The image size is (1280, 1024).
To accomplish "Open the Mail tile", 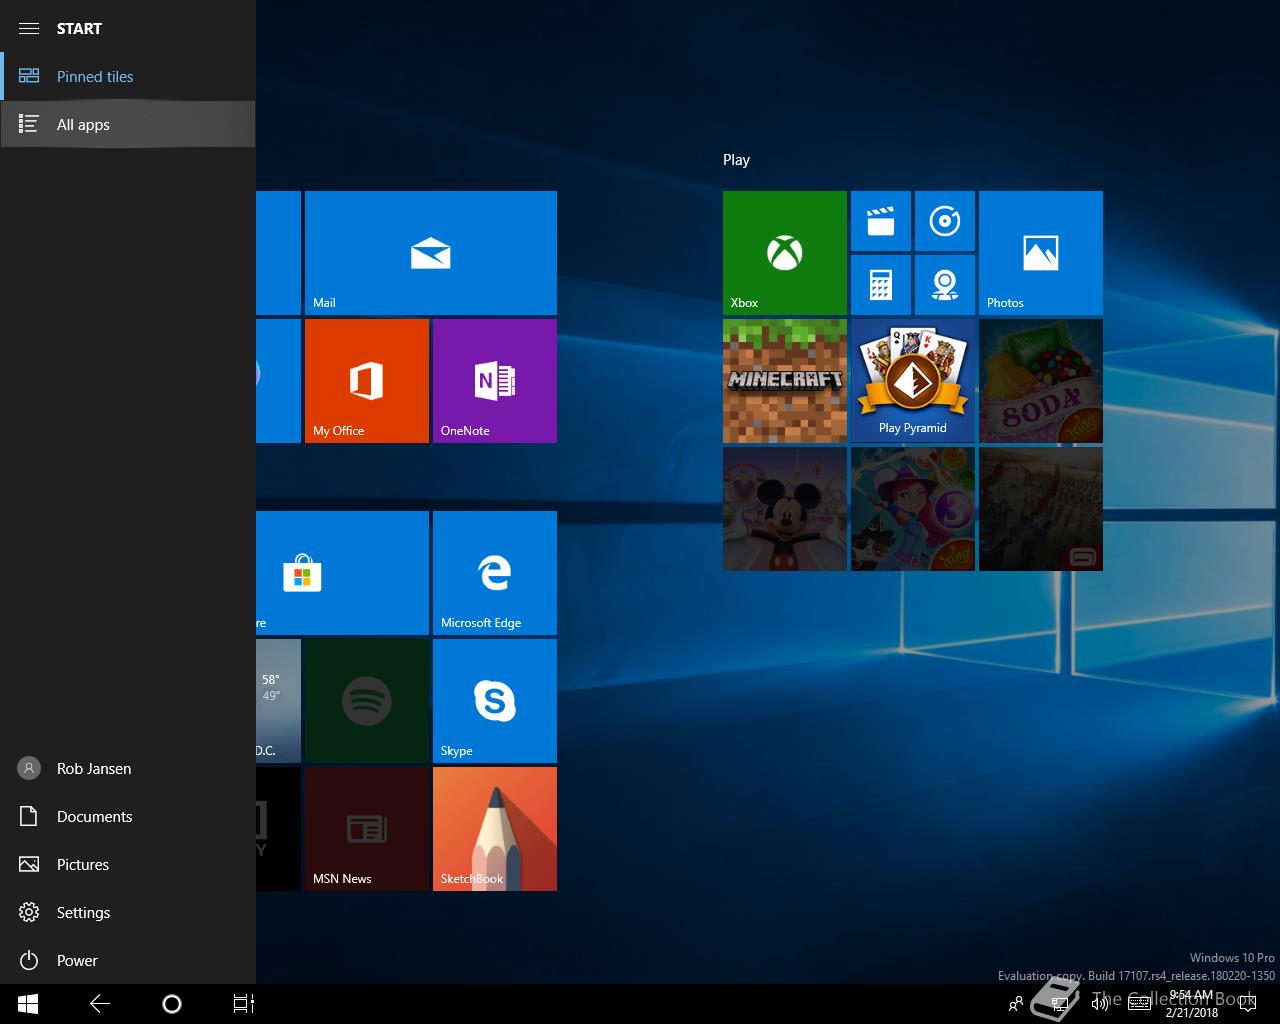I will coord(431,253).
